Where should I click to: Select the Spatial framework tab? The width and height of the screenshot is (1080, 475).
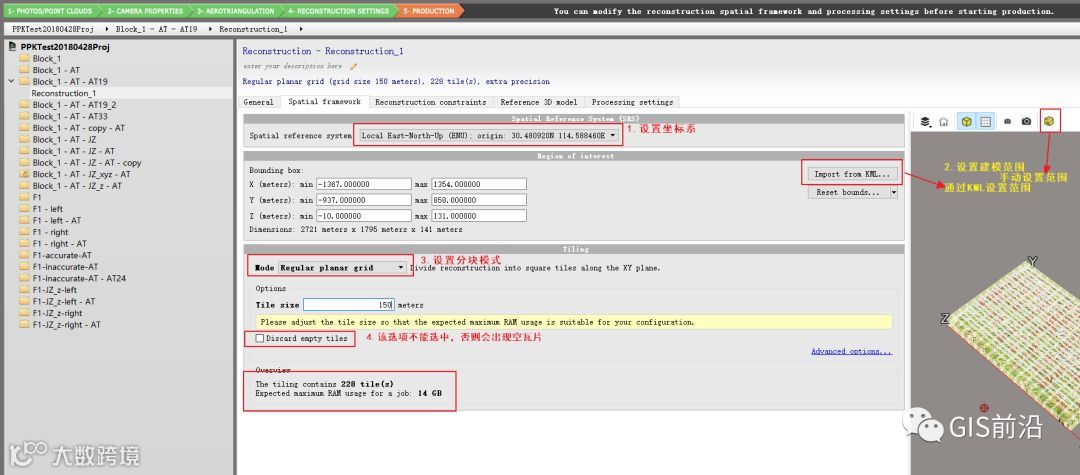(324, 102)
